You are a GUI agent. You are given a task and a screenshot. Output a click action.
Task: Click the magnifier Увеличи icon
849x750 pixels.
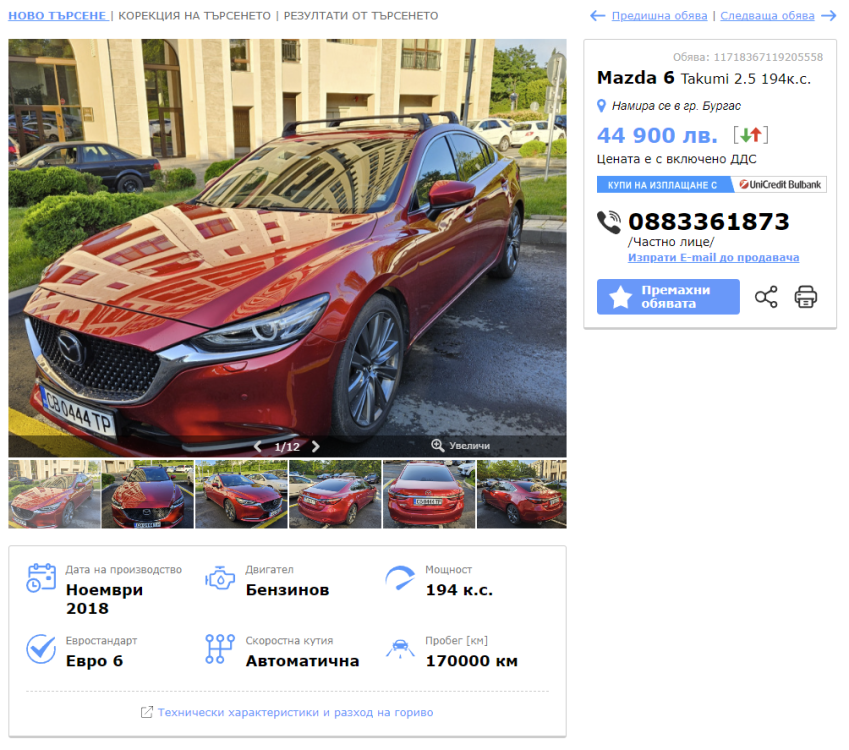437,446
